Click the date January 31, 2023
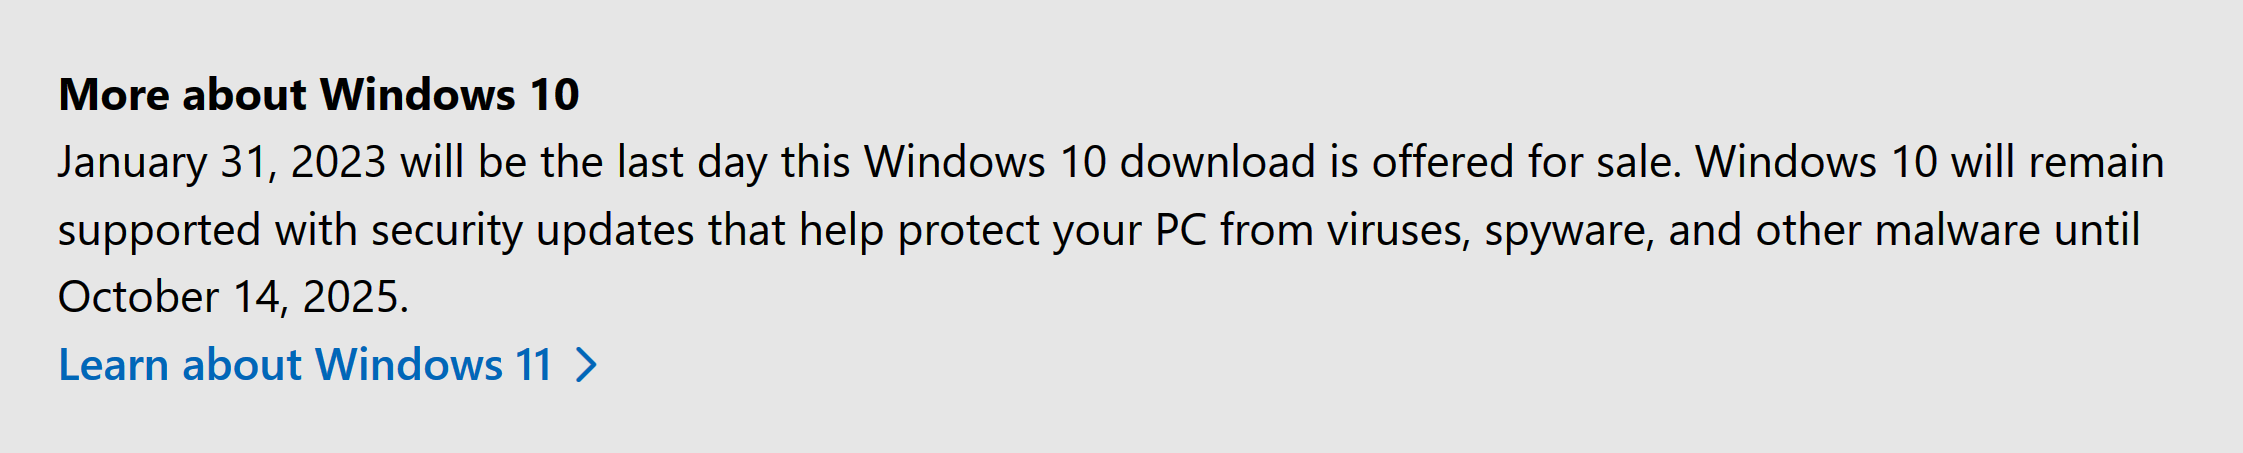 coord(222,162)
